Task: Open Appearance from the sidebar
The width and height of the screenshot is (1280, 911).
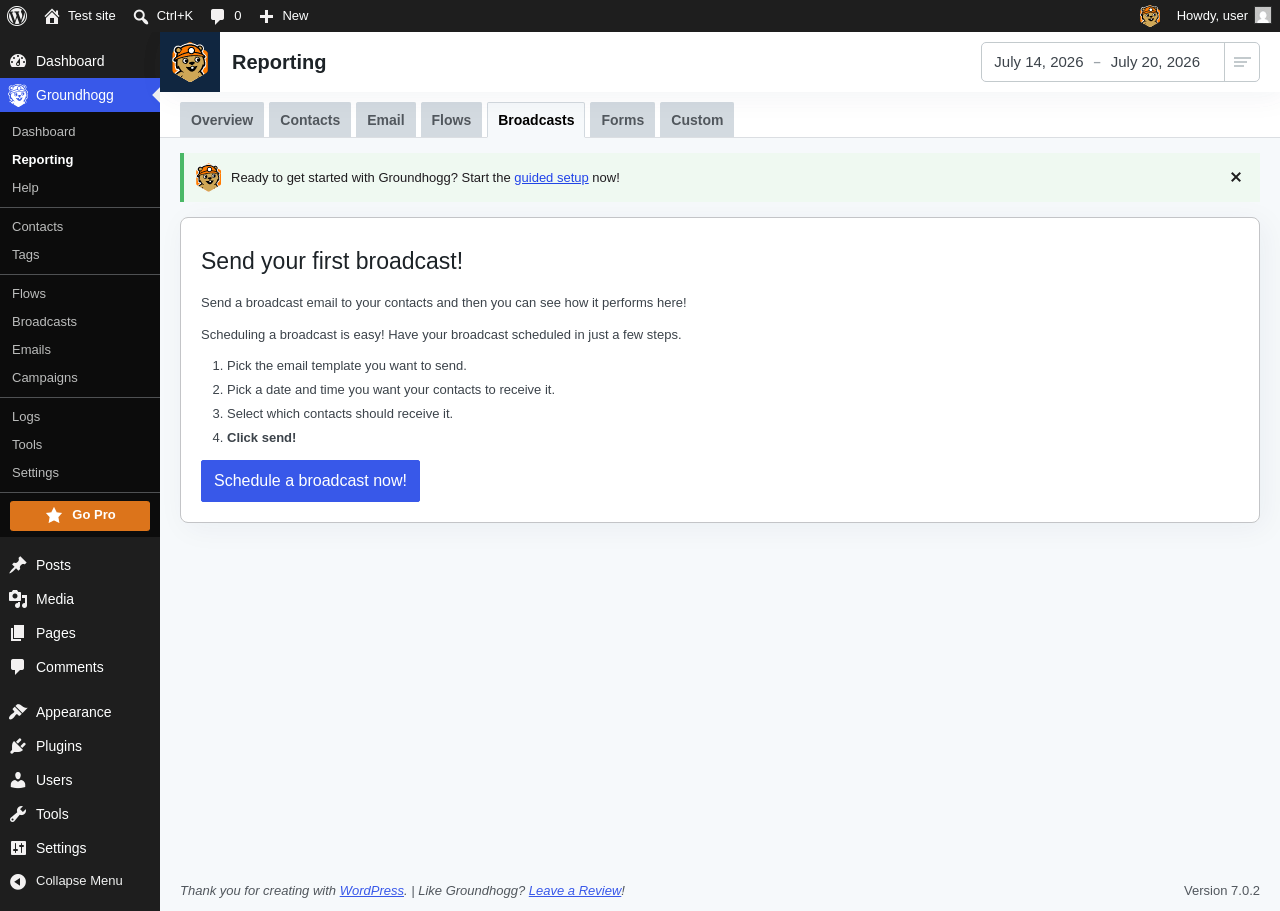Action: click(x=80, y=712)
